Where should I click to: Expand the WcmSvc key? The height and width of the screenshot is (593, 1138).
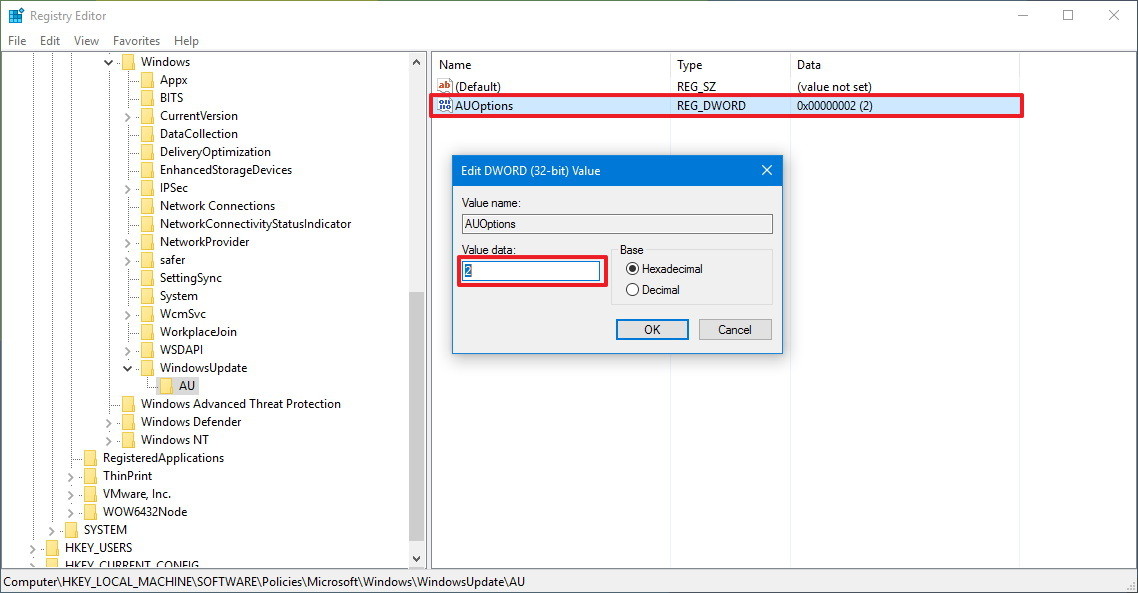click(x=128, y=314)
